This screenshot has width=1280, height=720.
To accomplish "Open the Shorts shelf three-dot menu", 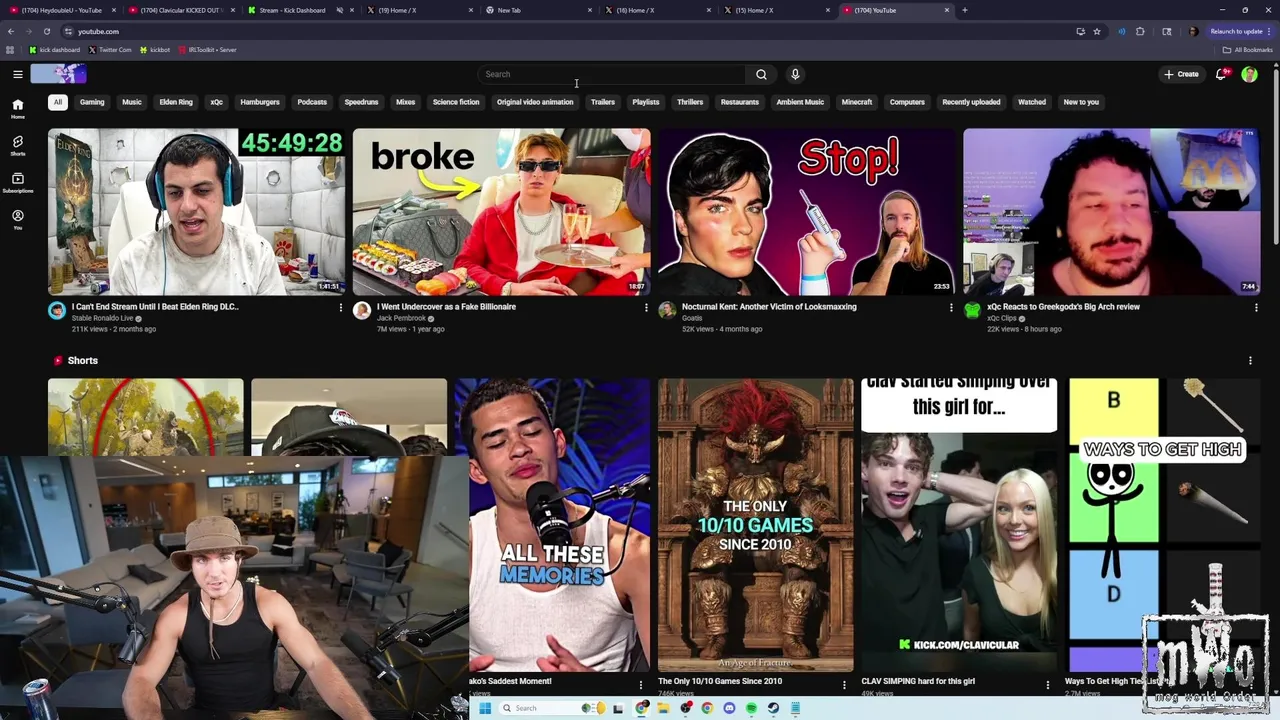I will pos(1250,361).
